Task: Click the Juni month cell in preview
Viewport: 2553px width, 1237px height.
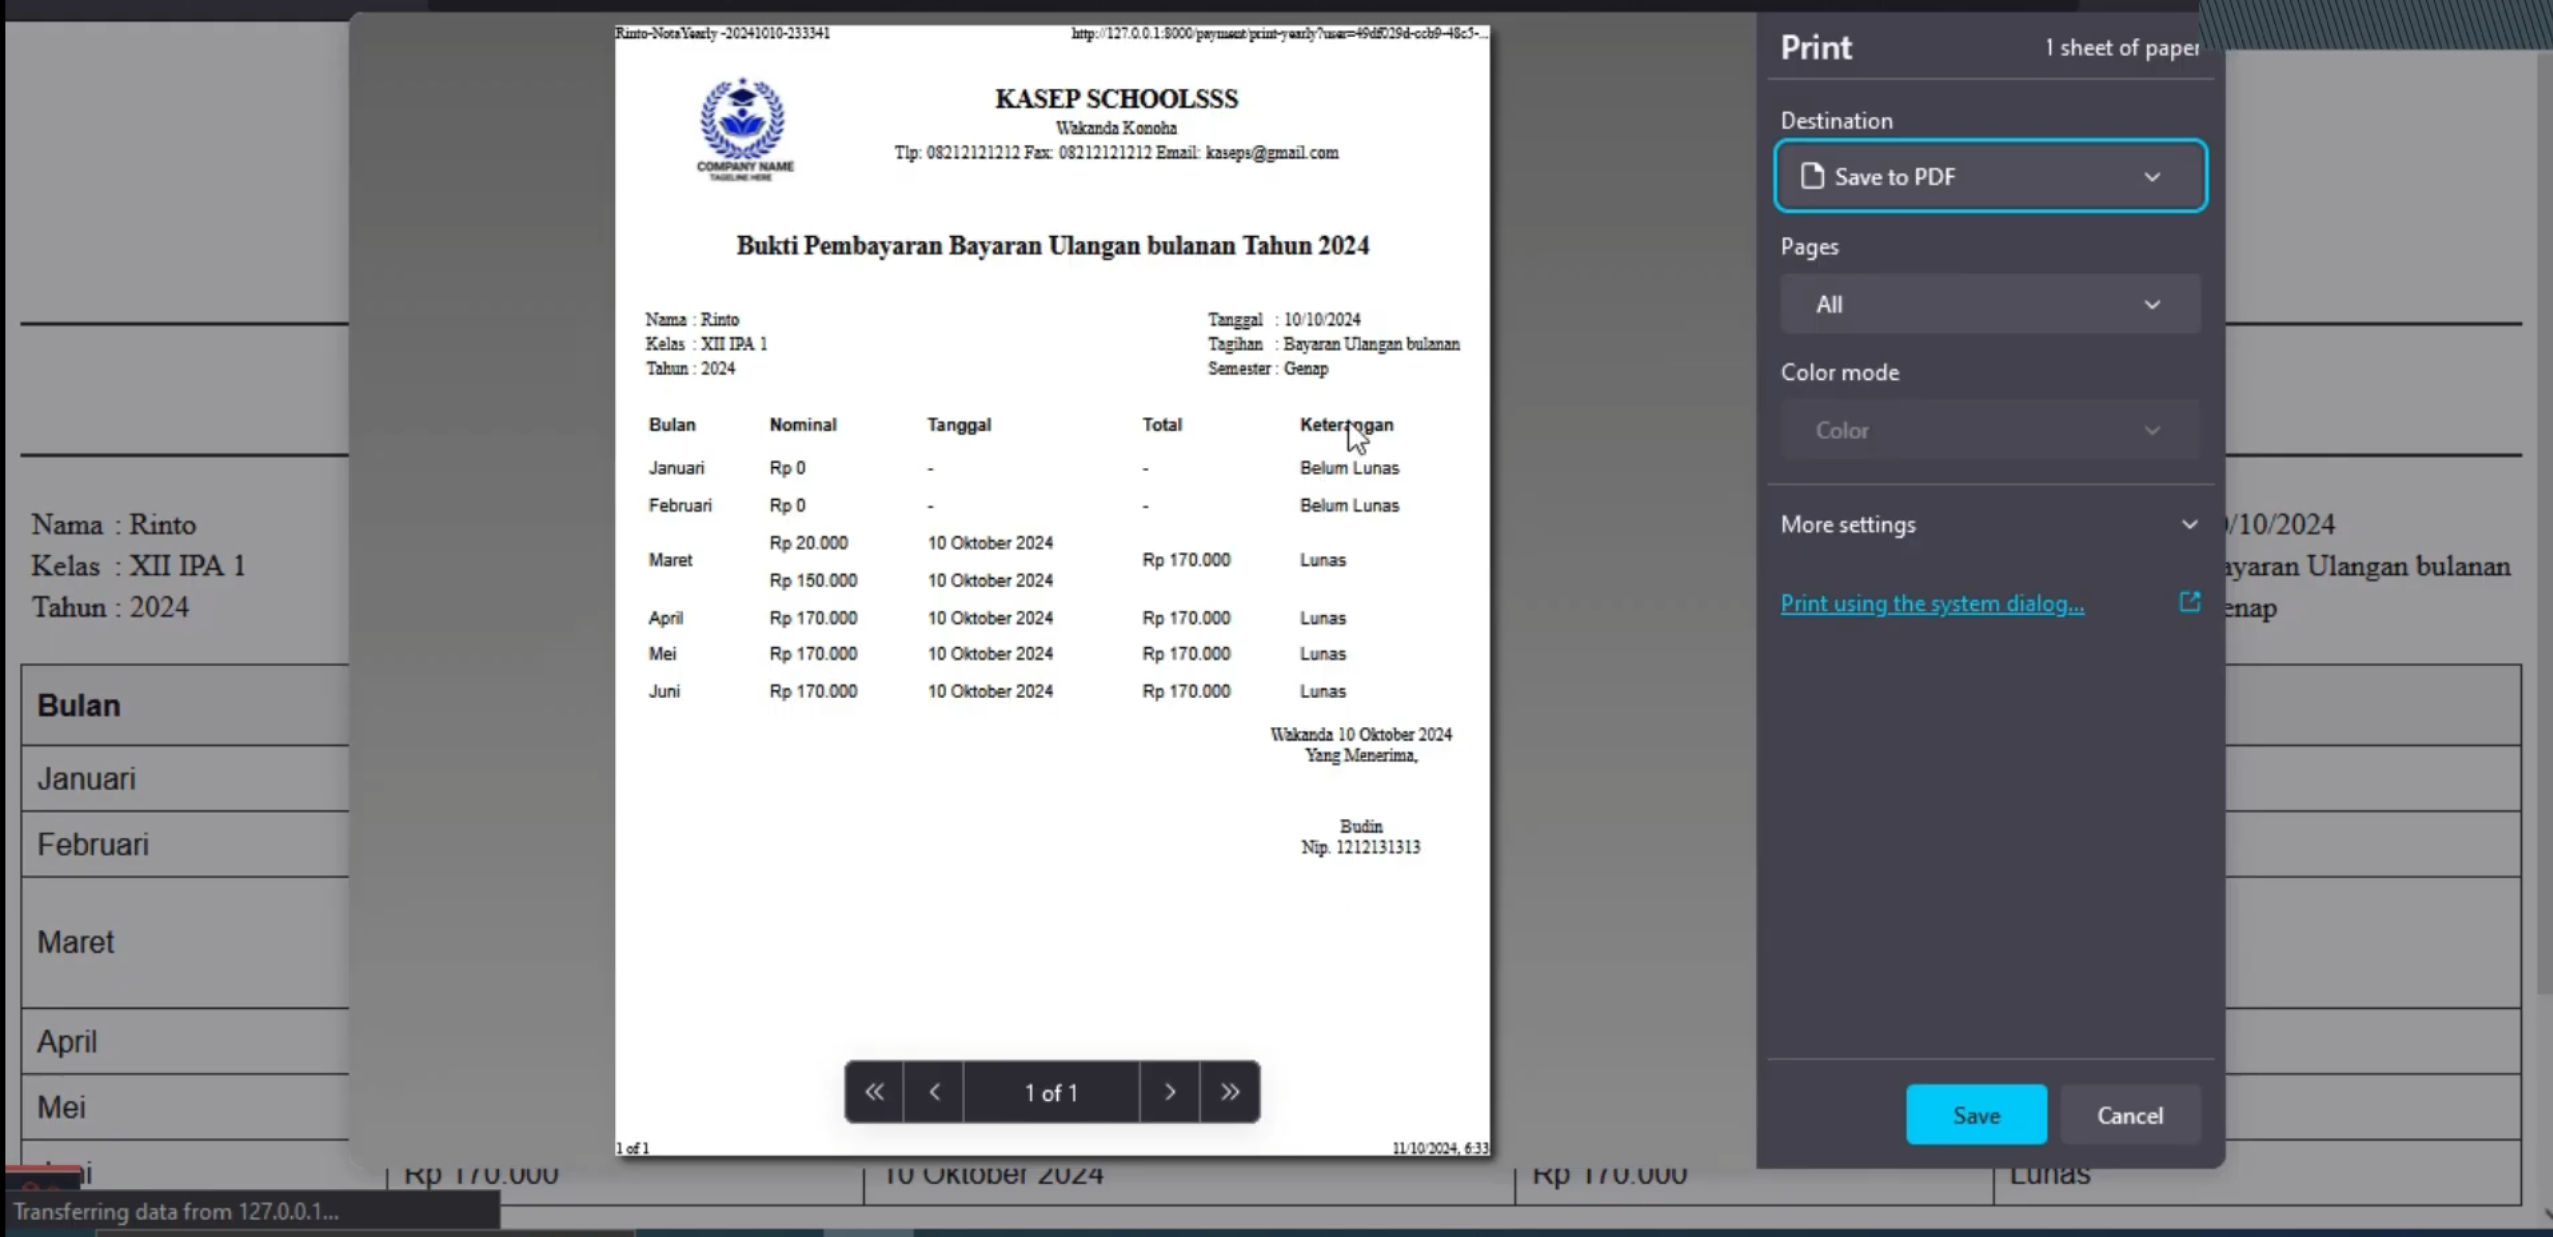Action: 664,691
